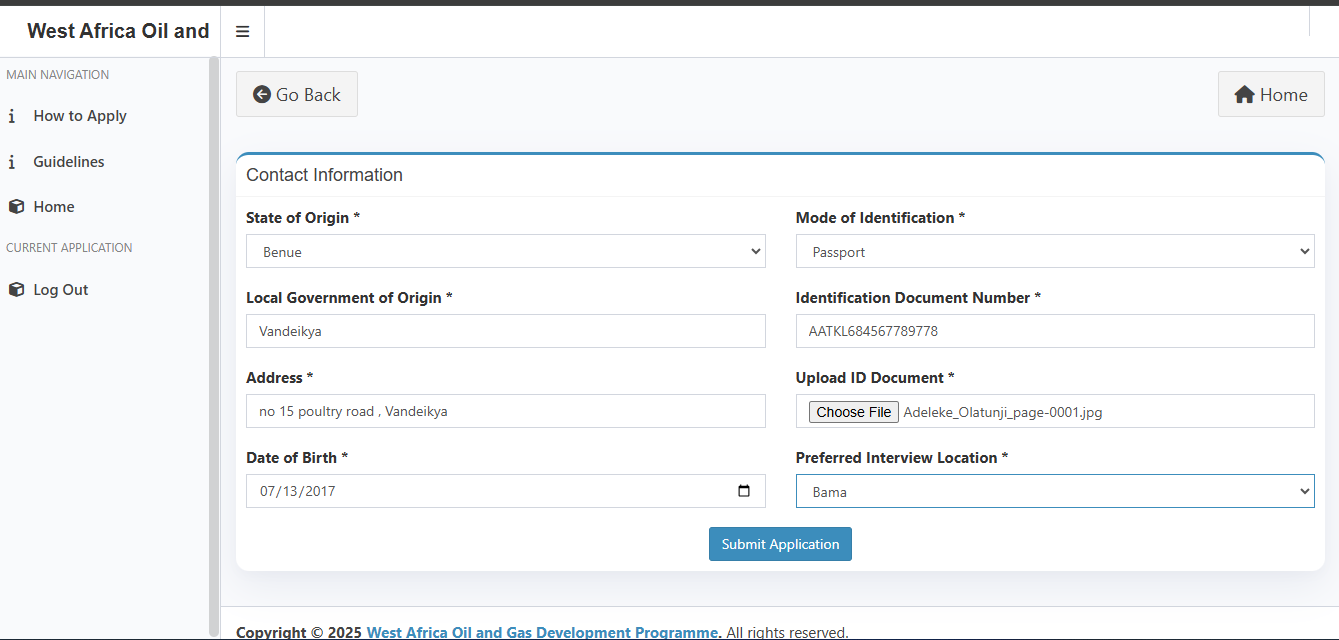Image resolution: width=1339 pixels, height=640 pixels.
Task: Click the cube icon beside sidebar Home
Action: [16, 207]
